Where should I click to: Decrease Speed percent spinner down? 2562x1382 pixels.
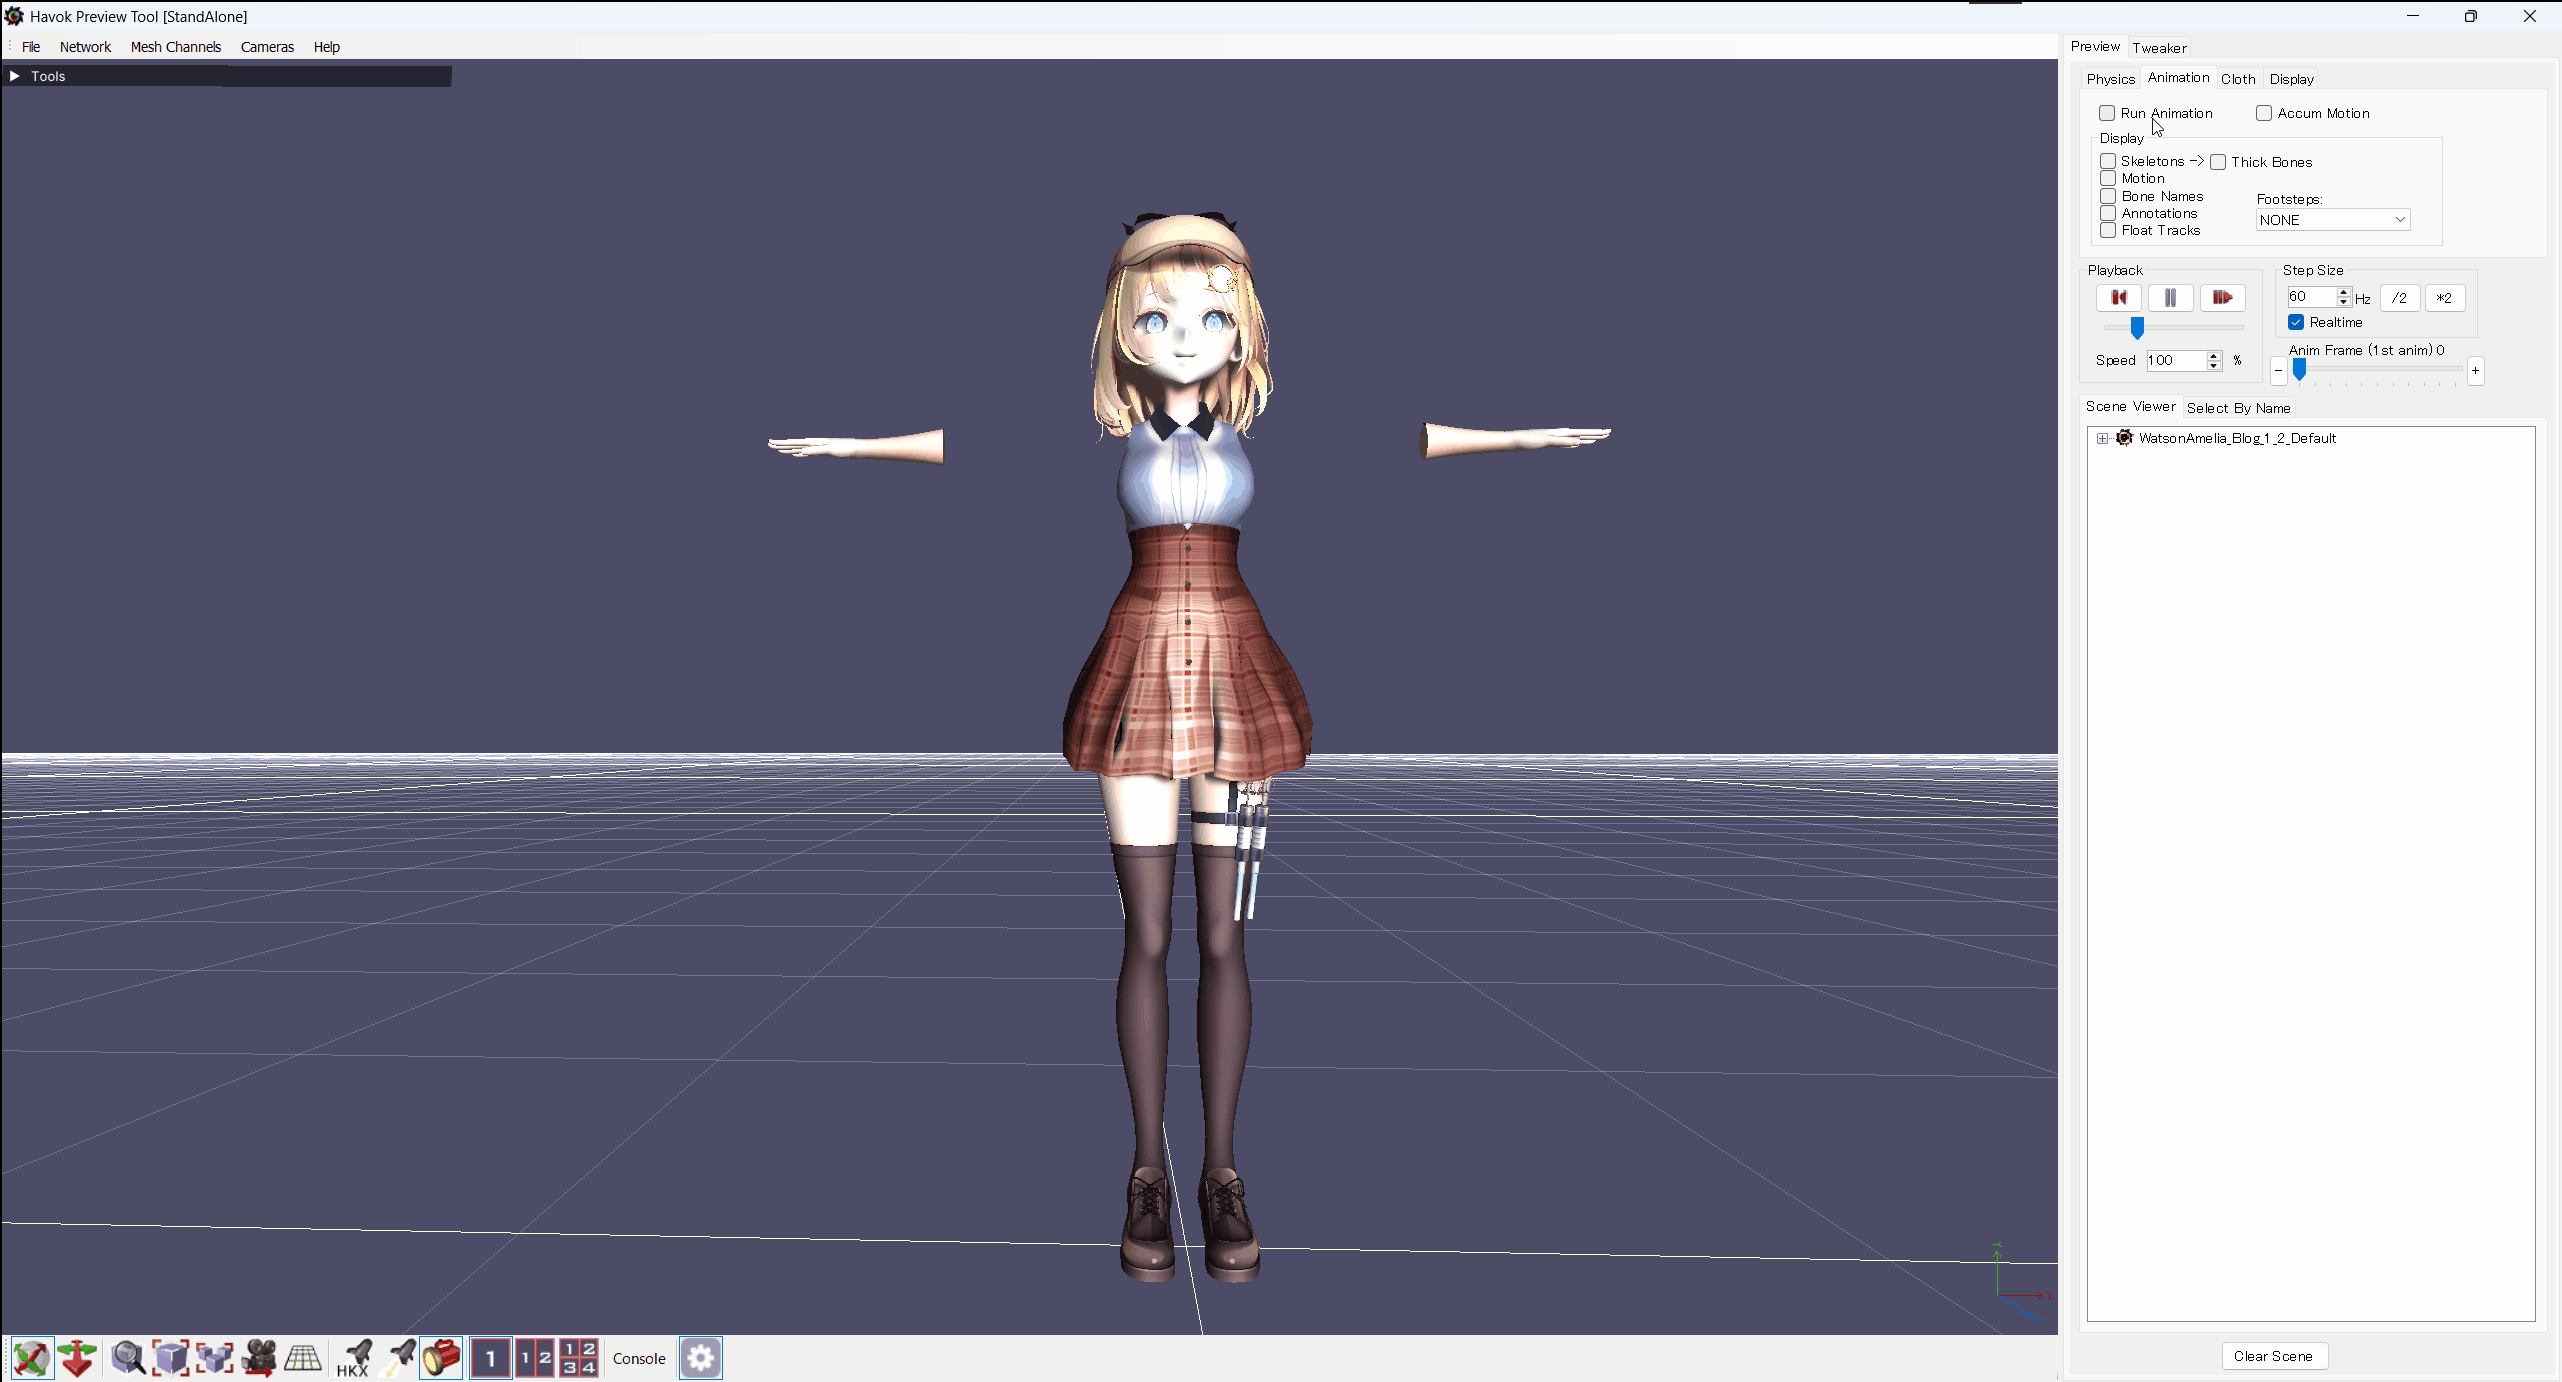coord(2214,366)
